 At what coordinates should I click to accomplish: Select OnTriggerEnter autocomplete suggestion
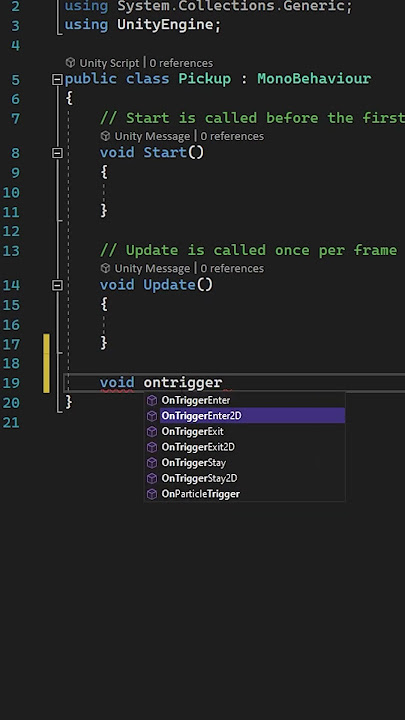[245, 400]
